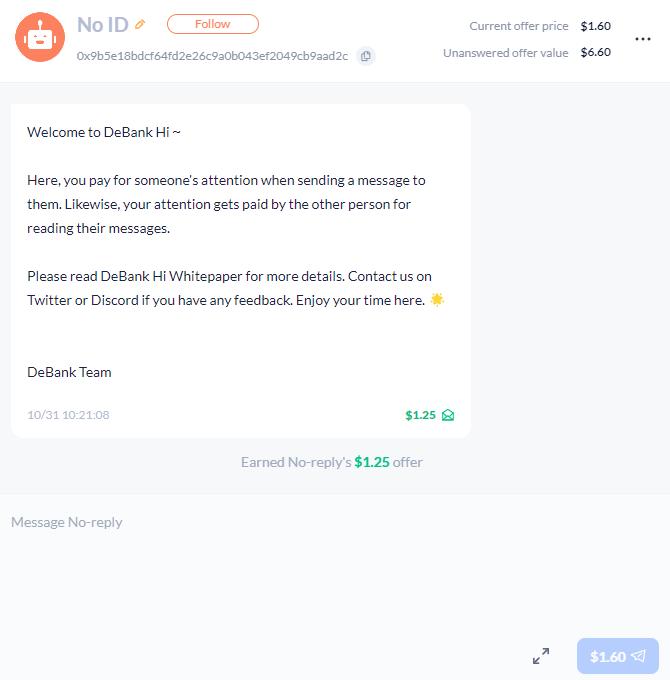670x680 pixels.
Task: Copy the wallet address with copy icon
Action: [x=366, y=56]
